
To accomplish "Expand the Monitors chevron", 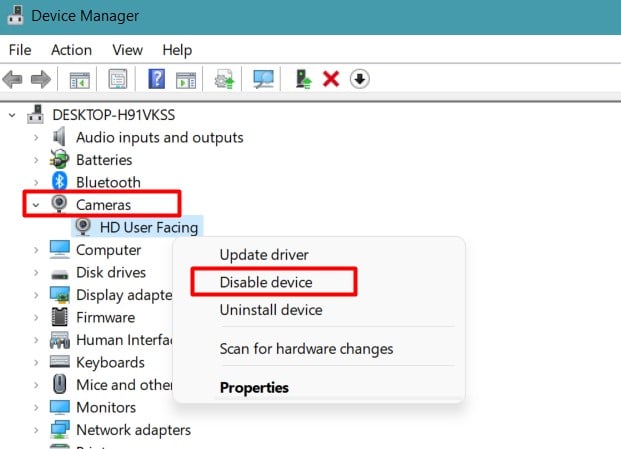I will [x=36, y=407].
